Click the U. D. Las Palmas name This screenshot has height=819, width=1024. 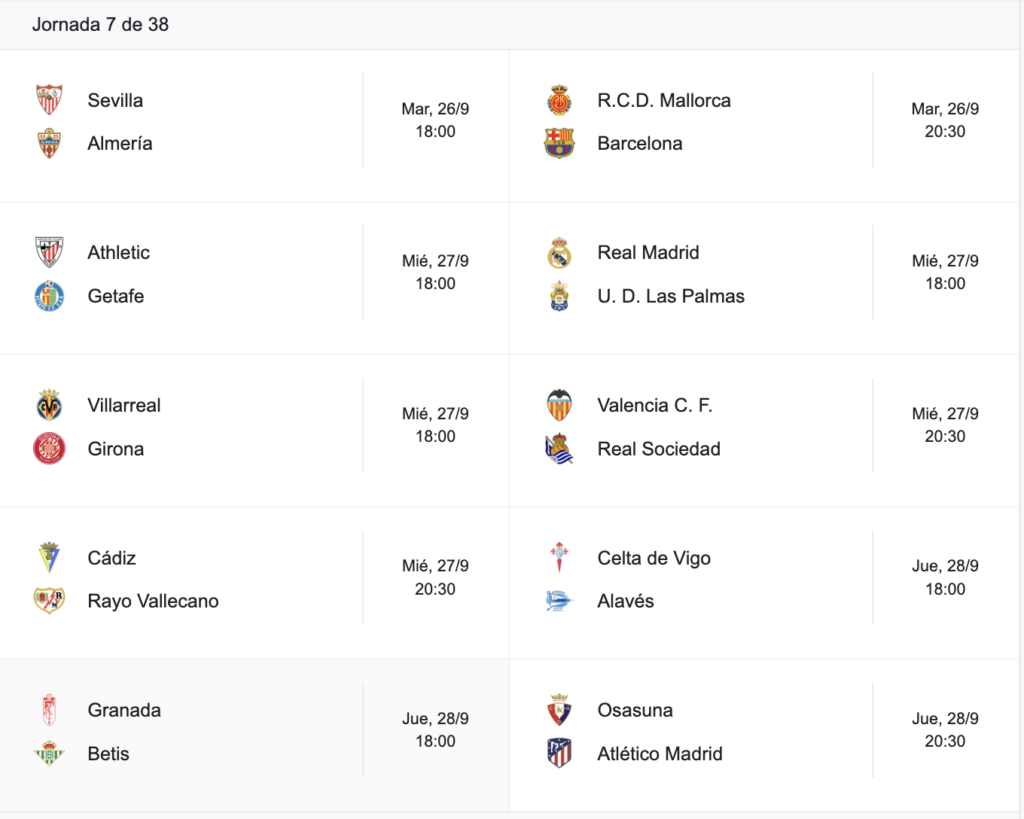671,297
